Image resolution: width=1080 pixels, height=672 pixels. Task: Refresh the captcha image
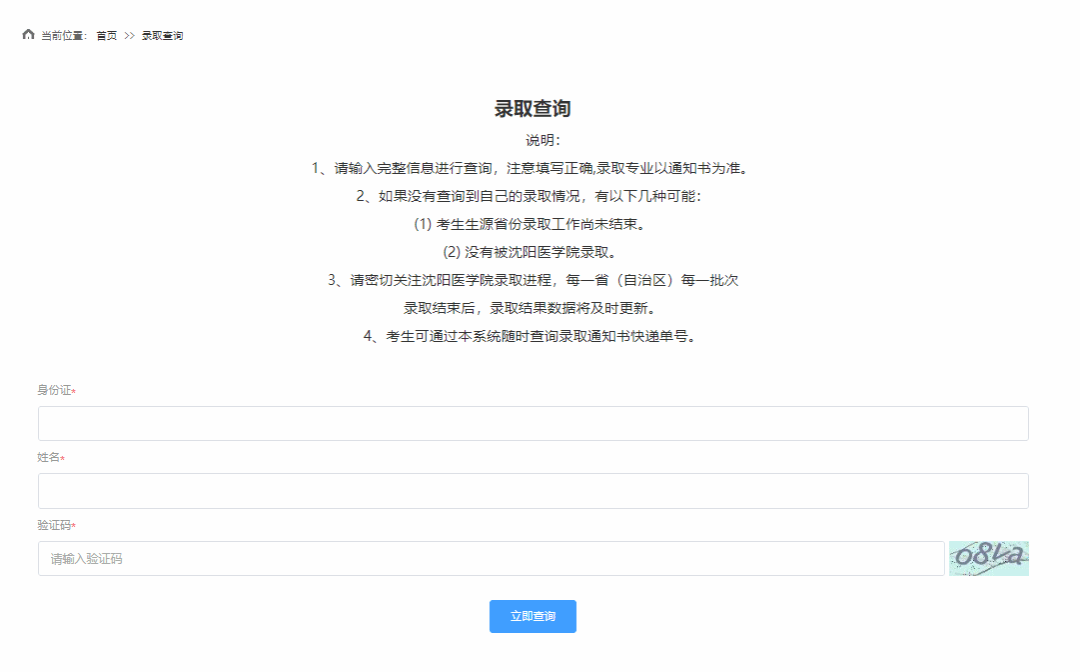coord(988,558)
